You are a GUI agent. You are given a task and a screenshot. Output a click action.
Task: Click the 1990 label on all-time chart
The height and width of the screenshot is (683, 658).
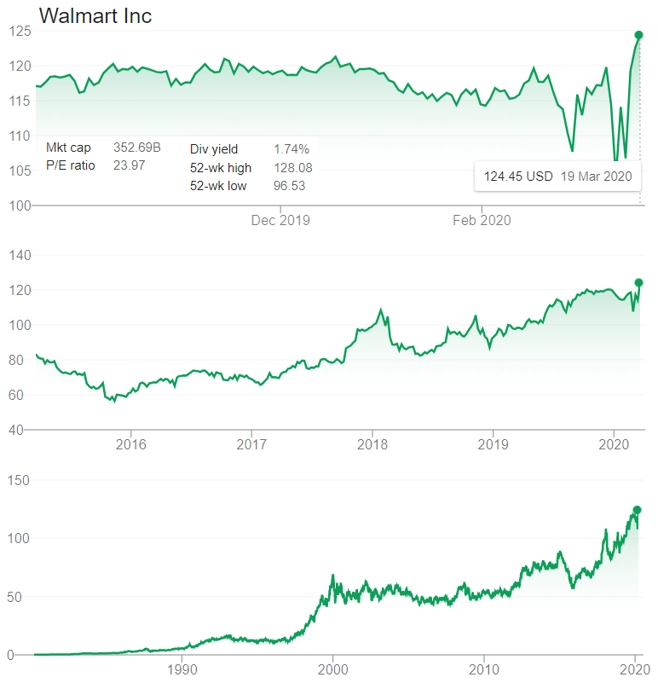182,669
